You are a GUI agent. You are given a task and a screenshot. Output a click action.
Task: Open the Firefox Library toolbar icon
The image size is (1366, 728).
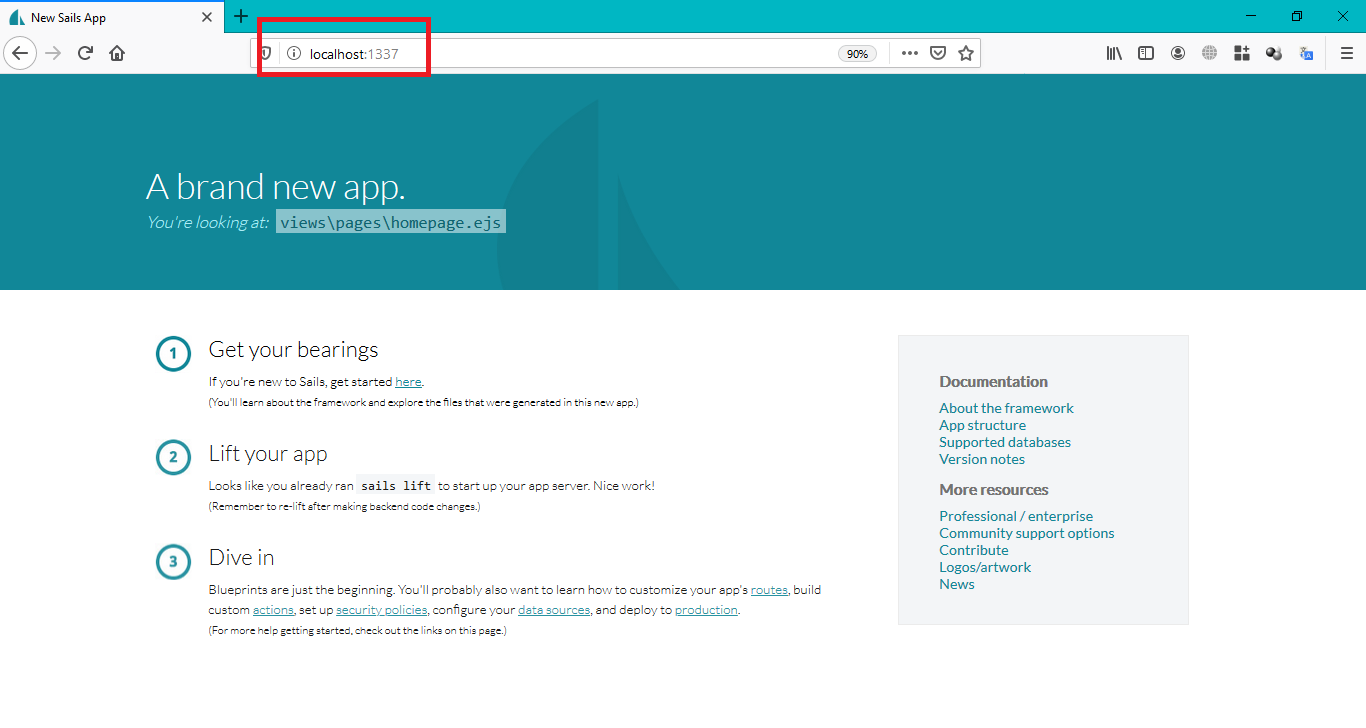point(1114,52)
